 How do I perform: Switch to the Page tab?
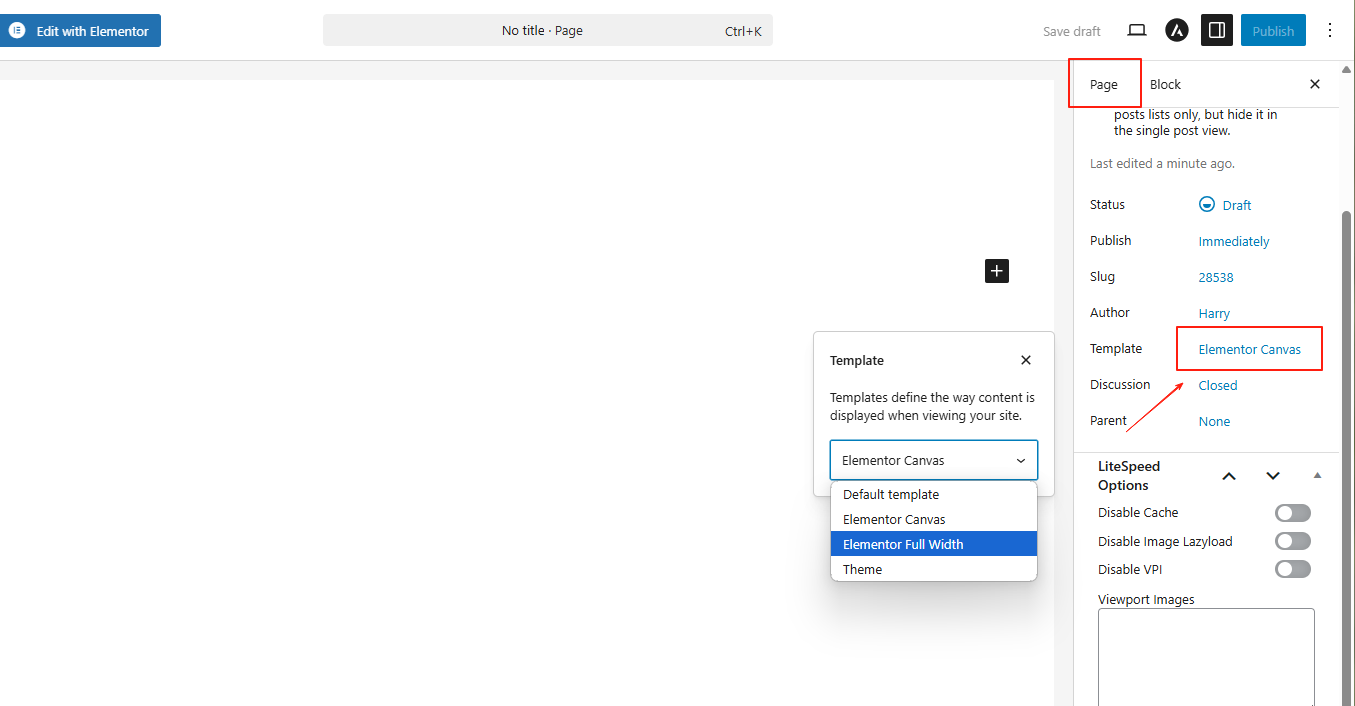[x=1104, y=85]
